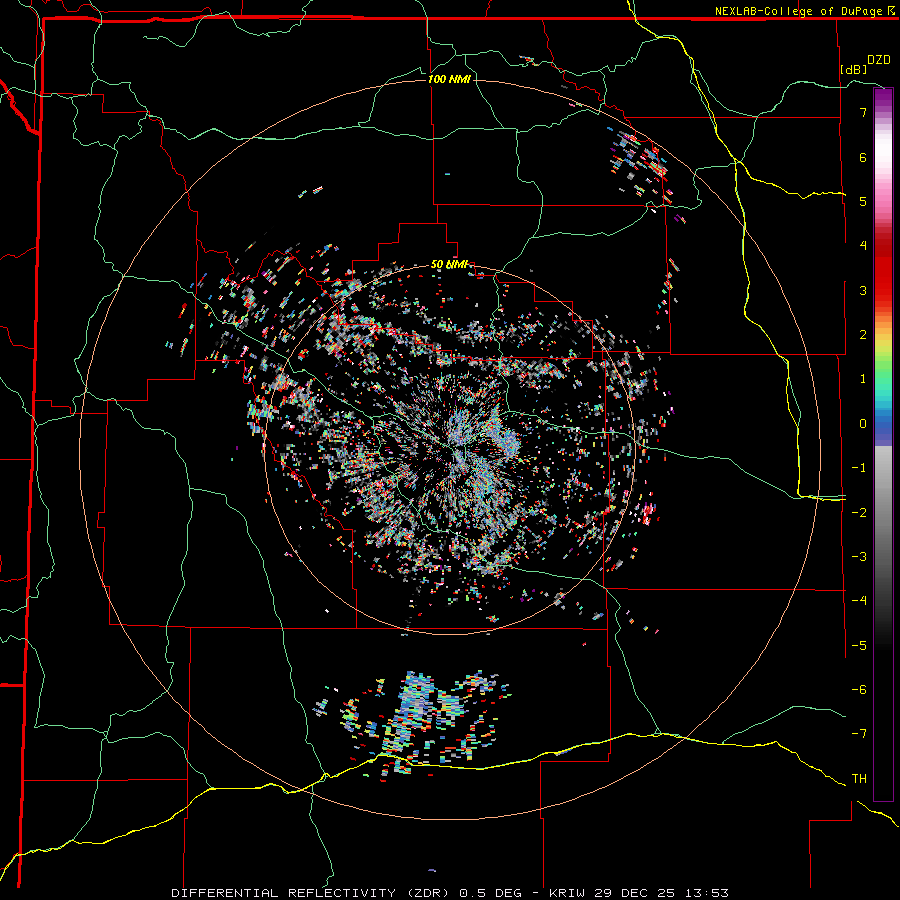This screenshot has height=900, width=900.
Task: Click the -7 dB value on the scale
Action: (x=859, y=734)
